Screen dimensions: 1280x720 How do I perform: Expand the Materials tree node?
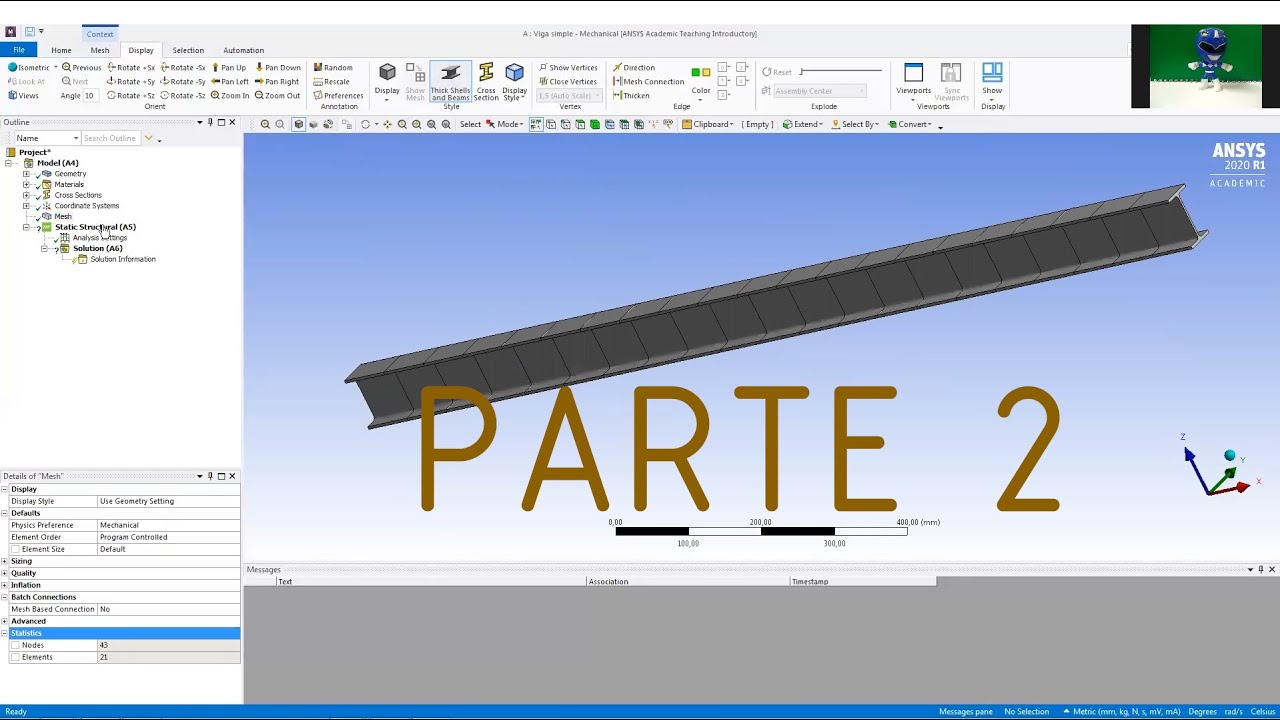click(26, 185)
